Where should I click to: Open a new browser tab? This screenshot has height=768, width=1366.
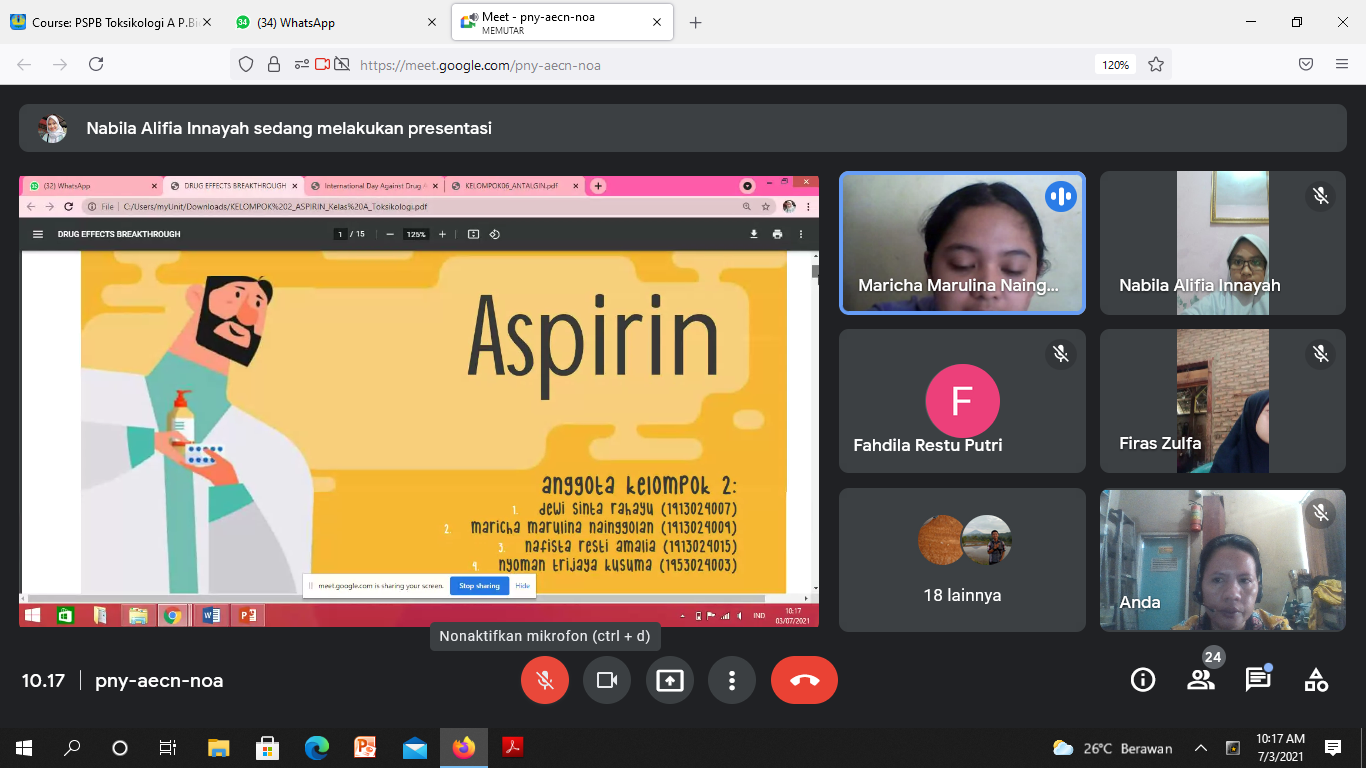click(696, 22)
